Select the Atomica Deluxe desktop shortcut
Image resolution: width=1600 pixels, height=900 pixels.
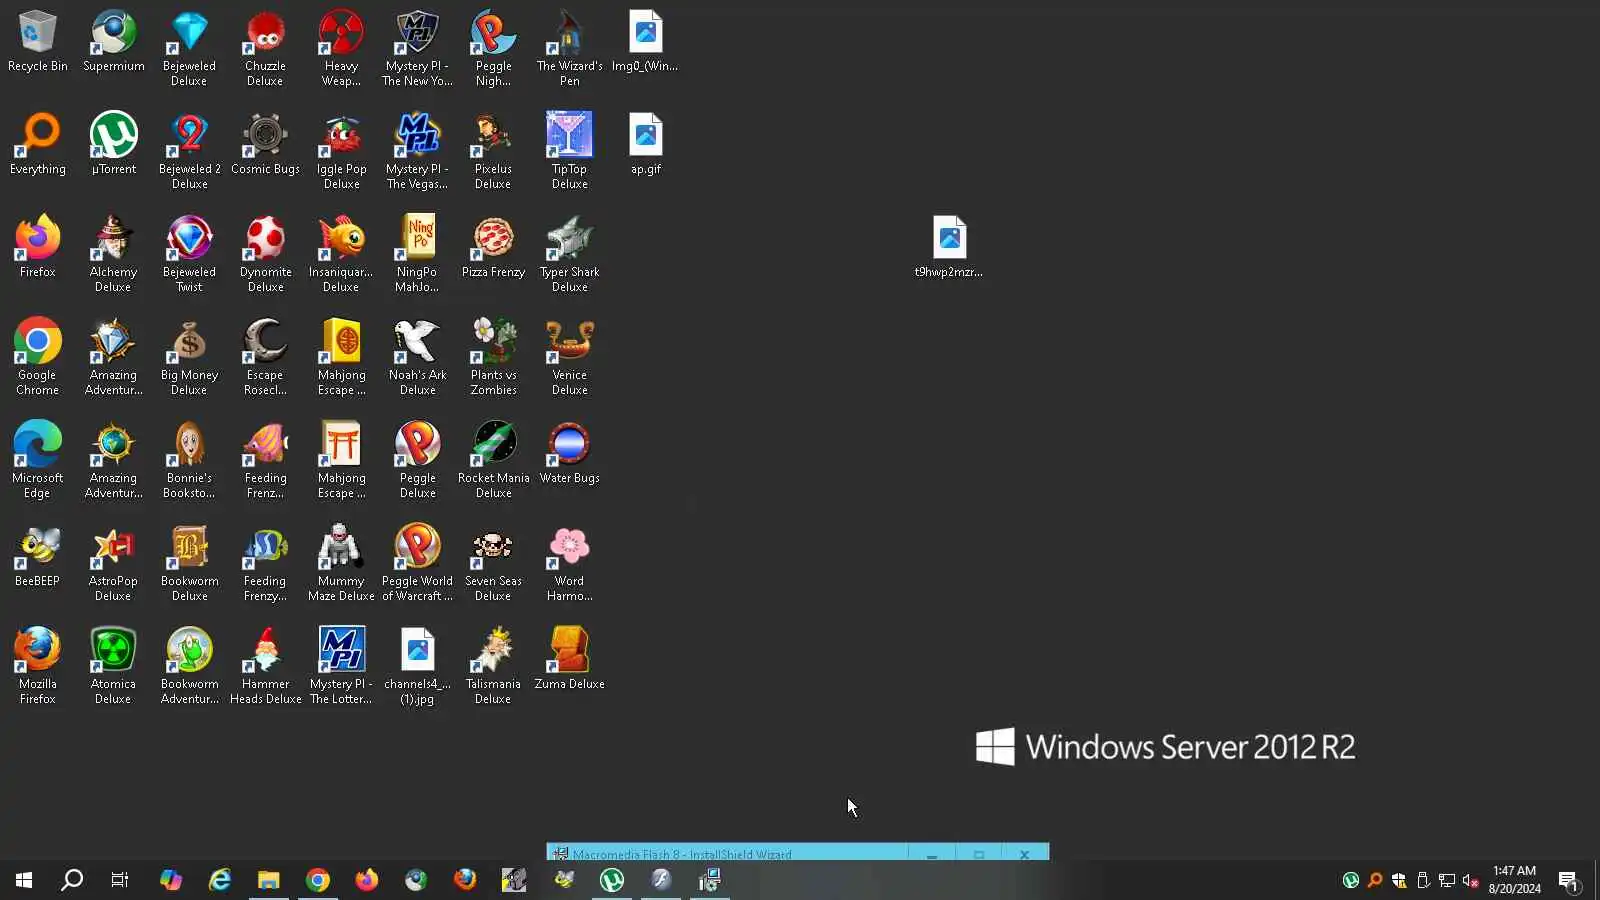113,666
